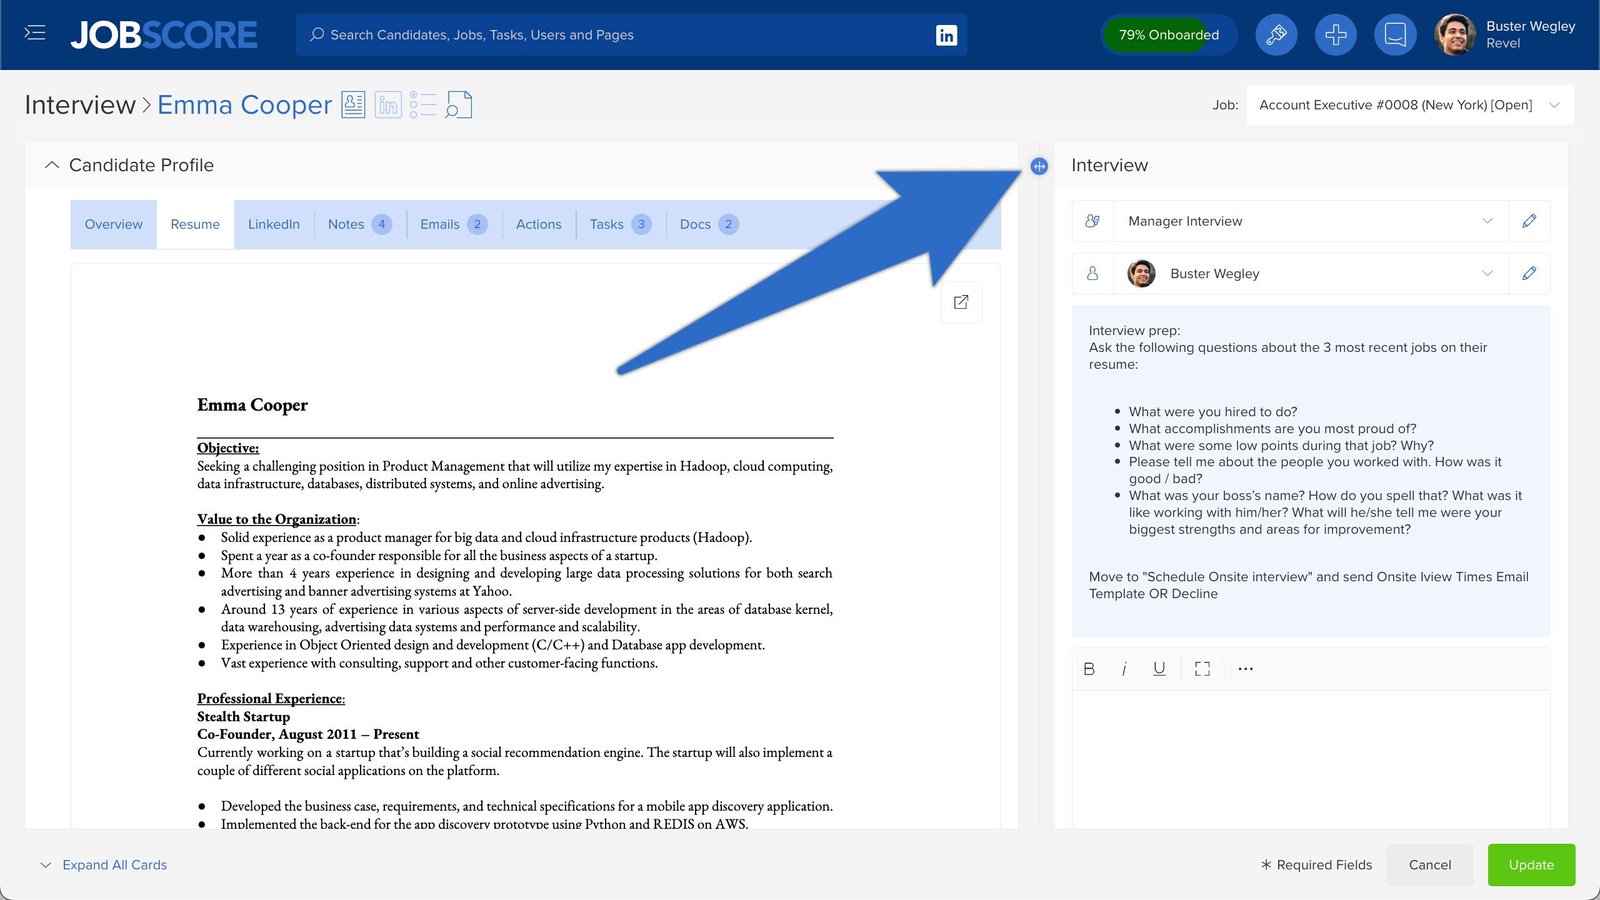Click the resume search document icon
Screen dimensions: 1600x900
click(458, 104)
